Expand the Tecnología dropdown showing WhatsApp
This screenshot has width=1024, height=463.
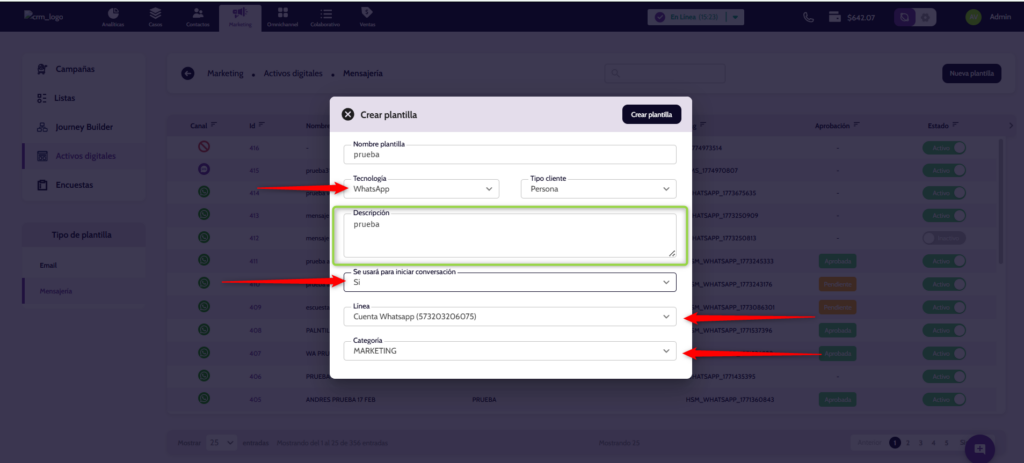(424, 188)
